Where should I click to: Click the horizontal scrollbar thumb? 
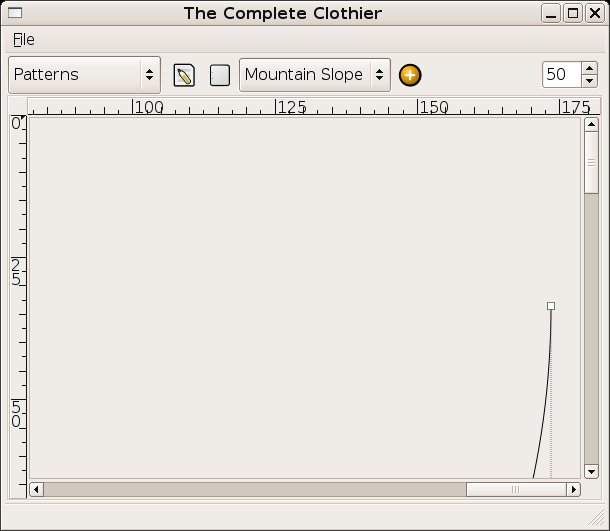click(x=516, y=489)
